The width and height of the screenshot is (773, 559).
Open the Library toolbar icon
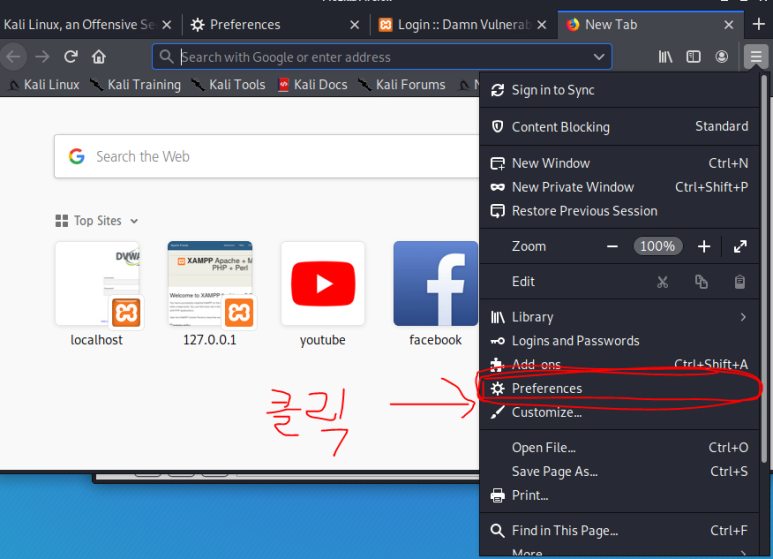pos(665,57)
